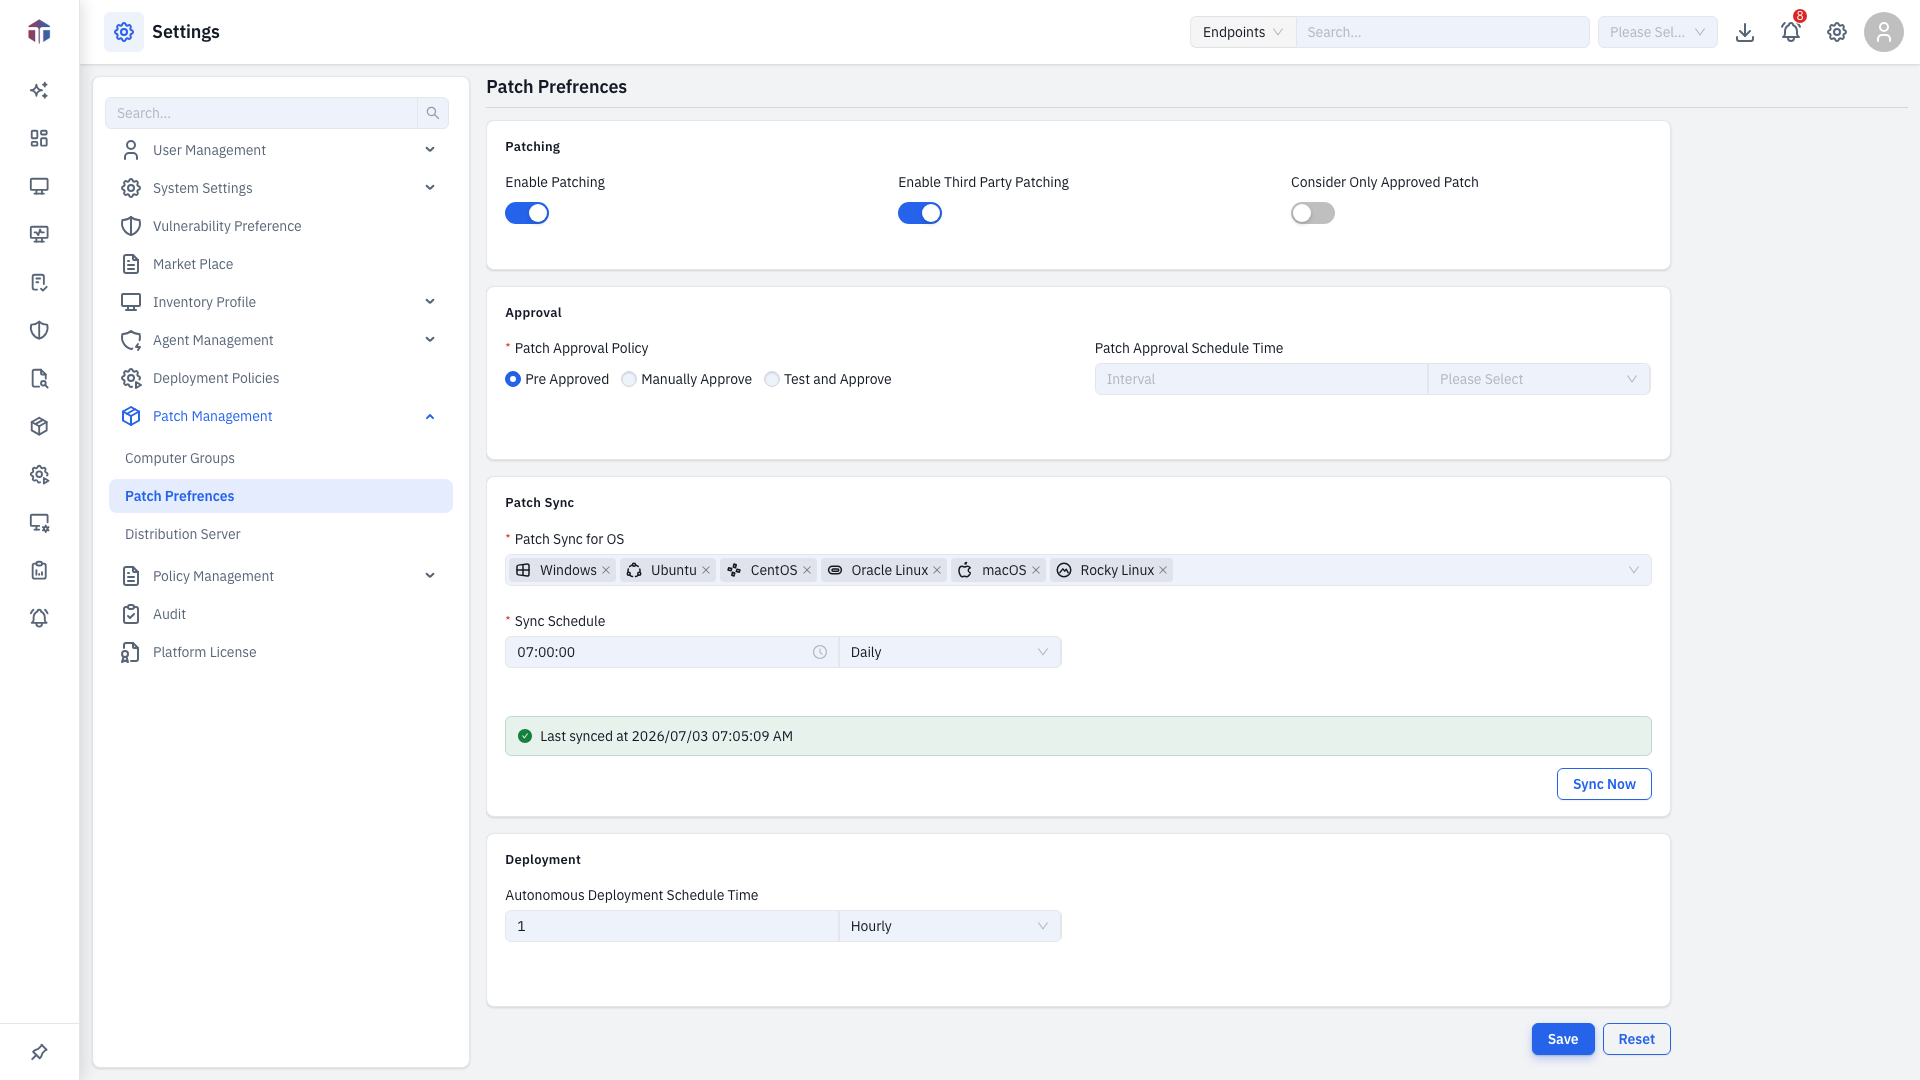Save patch preferences
Viewport: 1920px width, 1080px height.
click(x=1563, y=1039)
